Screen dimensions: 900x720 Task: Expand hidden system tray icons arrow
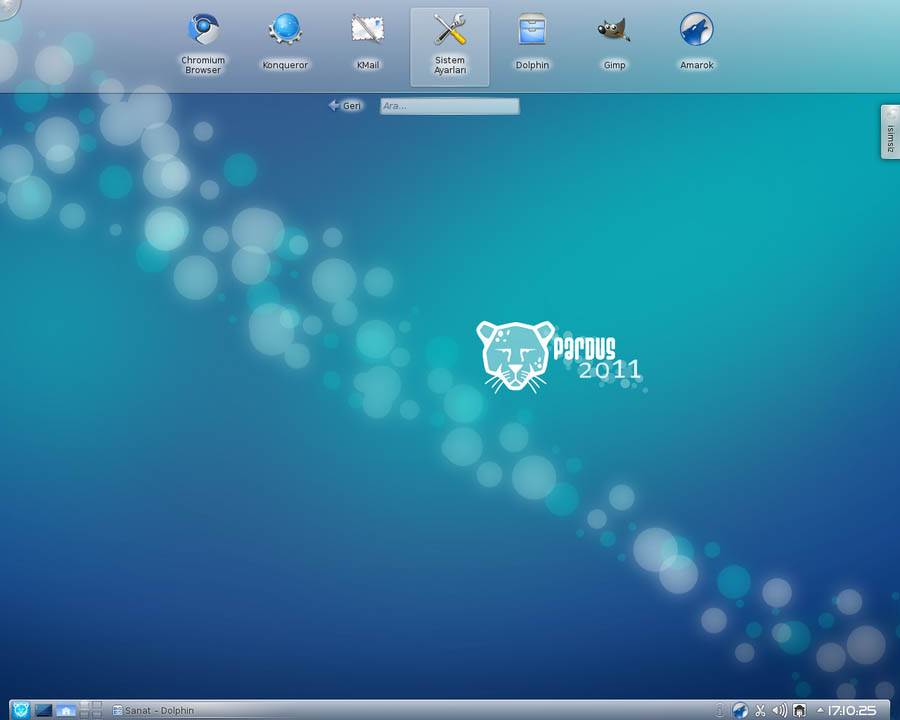820,710
